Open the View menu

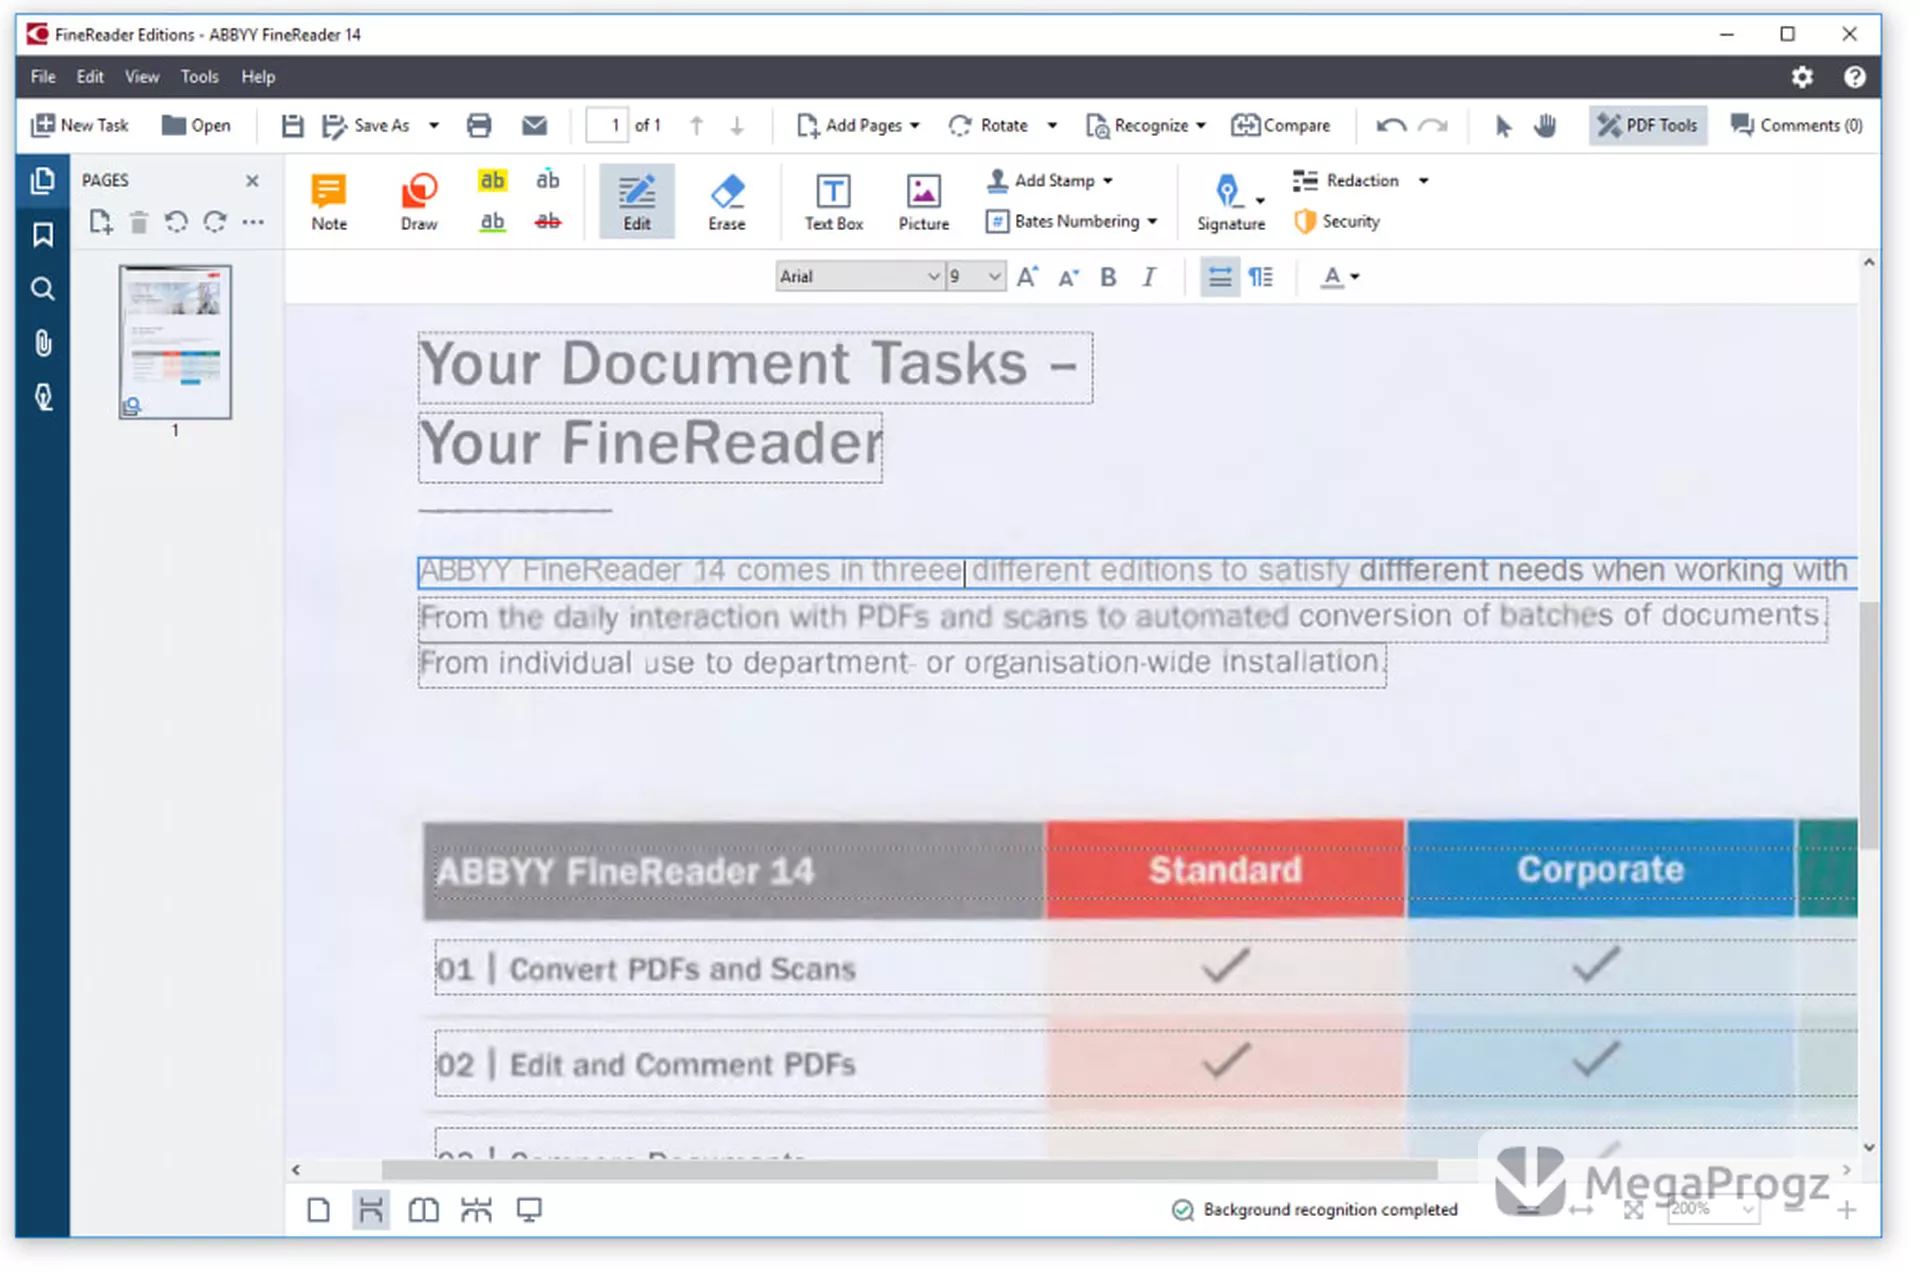coord(142,77)
